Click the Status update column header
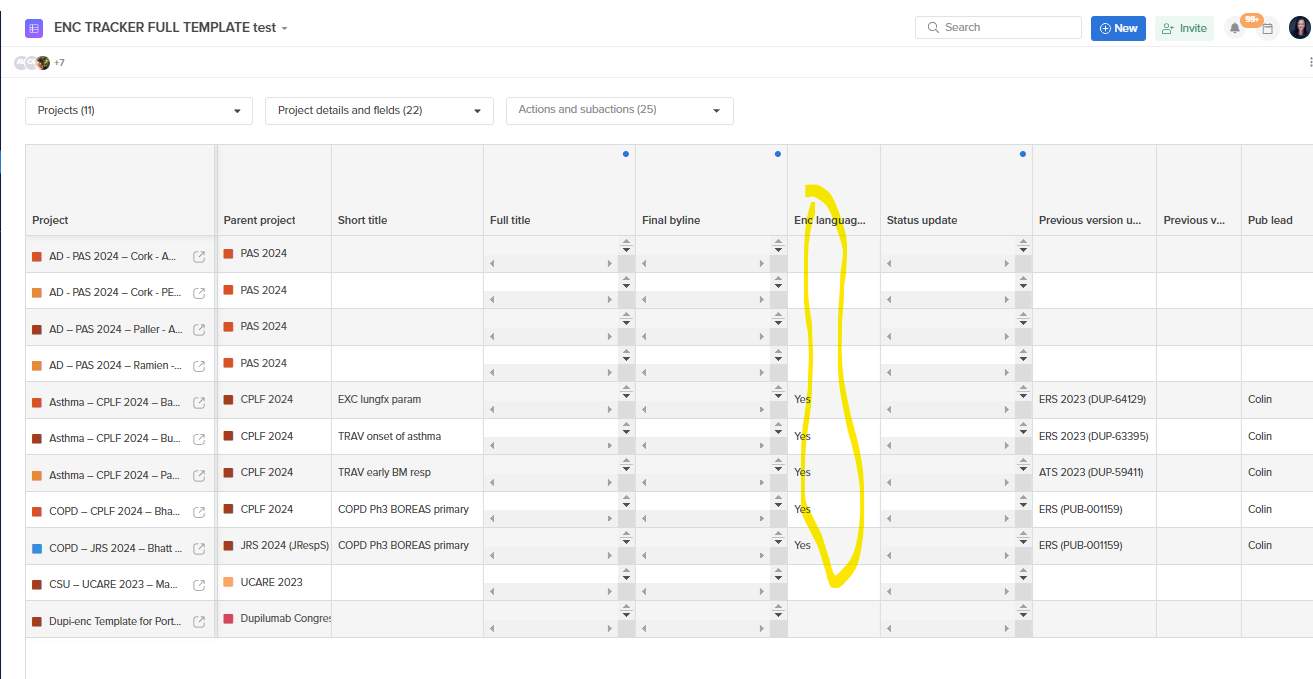This screenshot has height=679, width=1313. pyautogui.click(x=921, y=220)
